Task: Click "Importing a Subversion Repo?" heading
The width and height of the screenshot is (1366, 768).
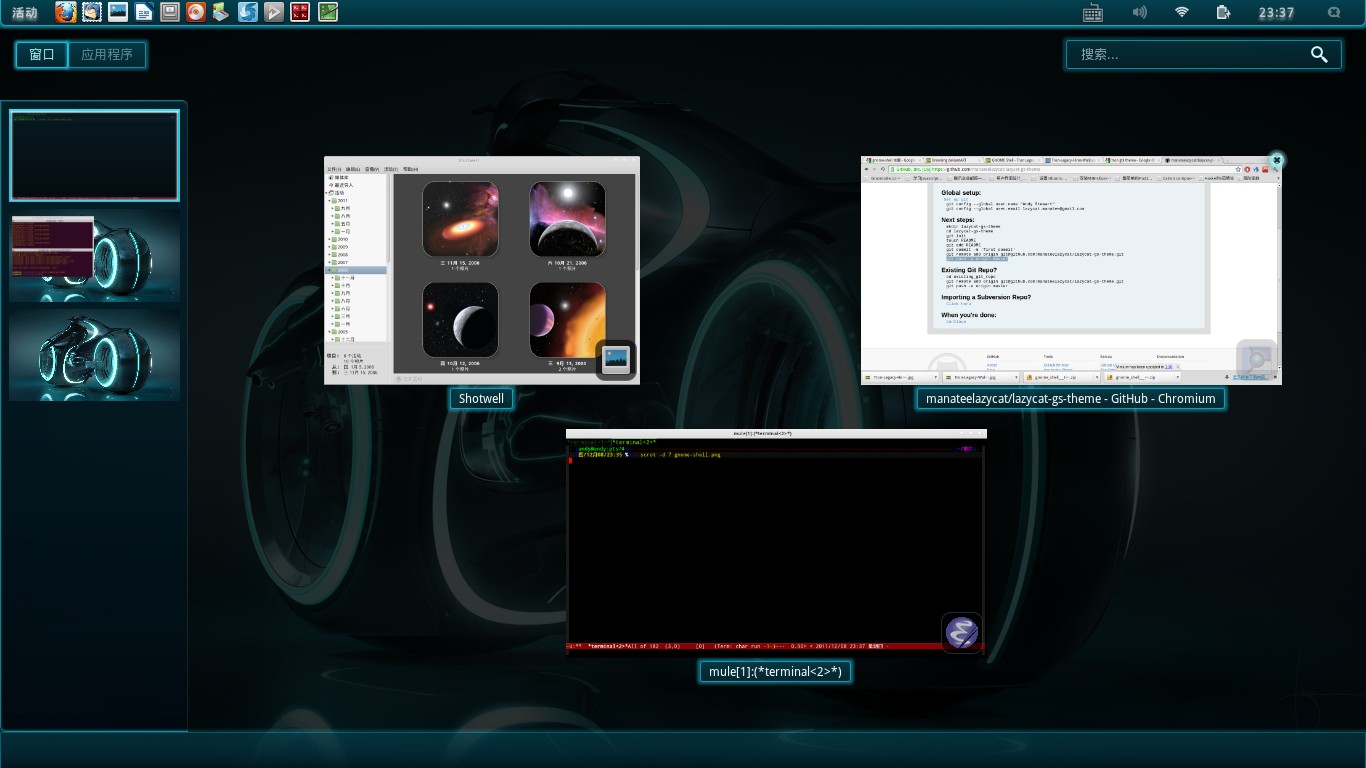Action: point(986,297)
